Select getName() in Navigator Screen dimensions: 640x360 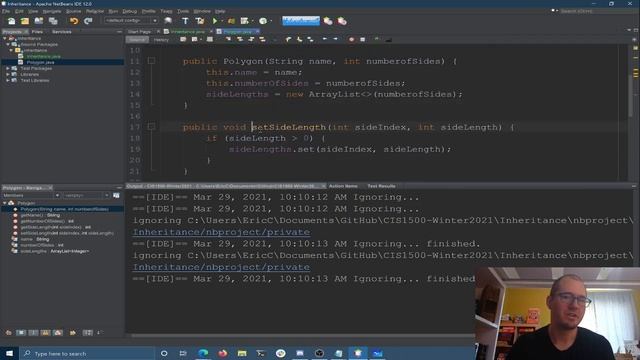coord(40,215)
